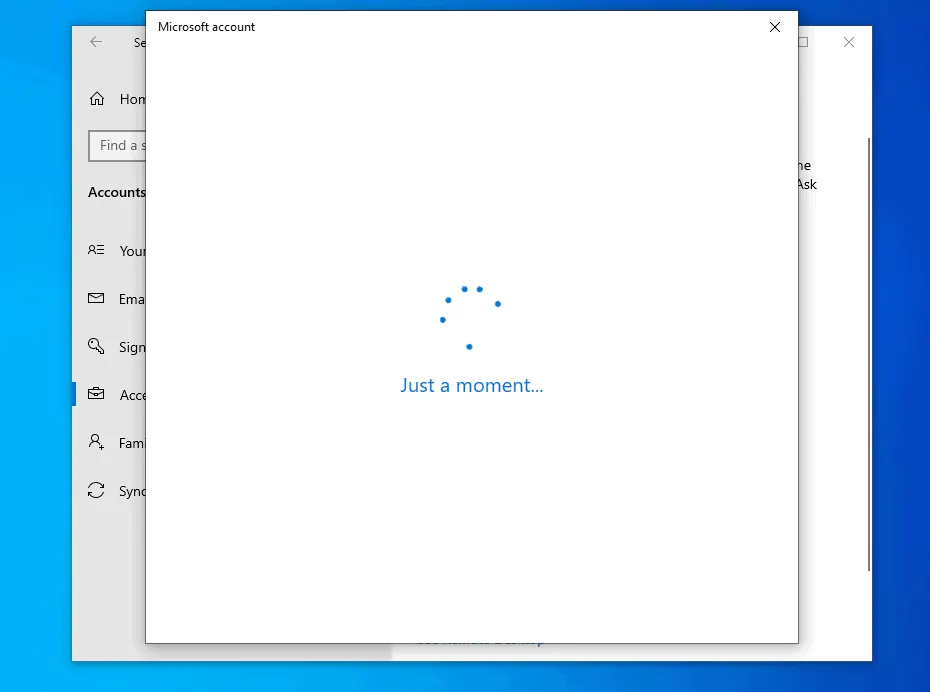The width and height of the screenshot is (930, 692).
Task: Close the Microsoft account dialog
Action: [x=775, y=27]
